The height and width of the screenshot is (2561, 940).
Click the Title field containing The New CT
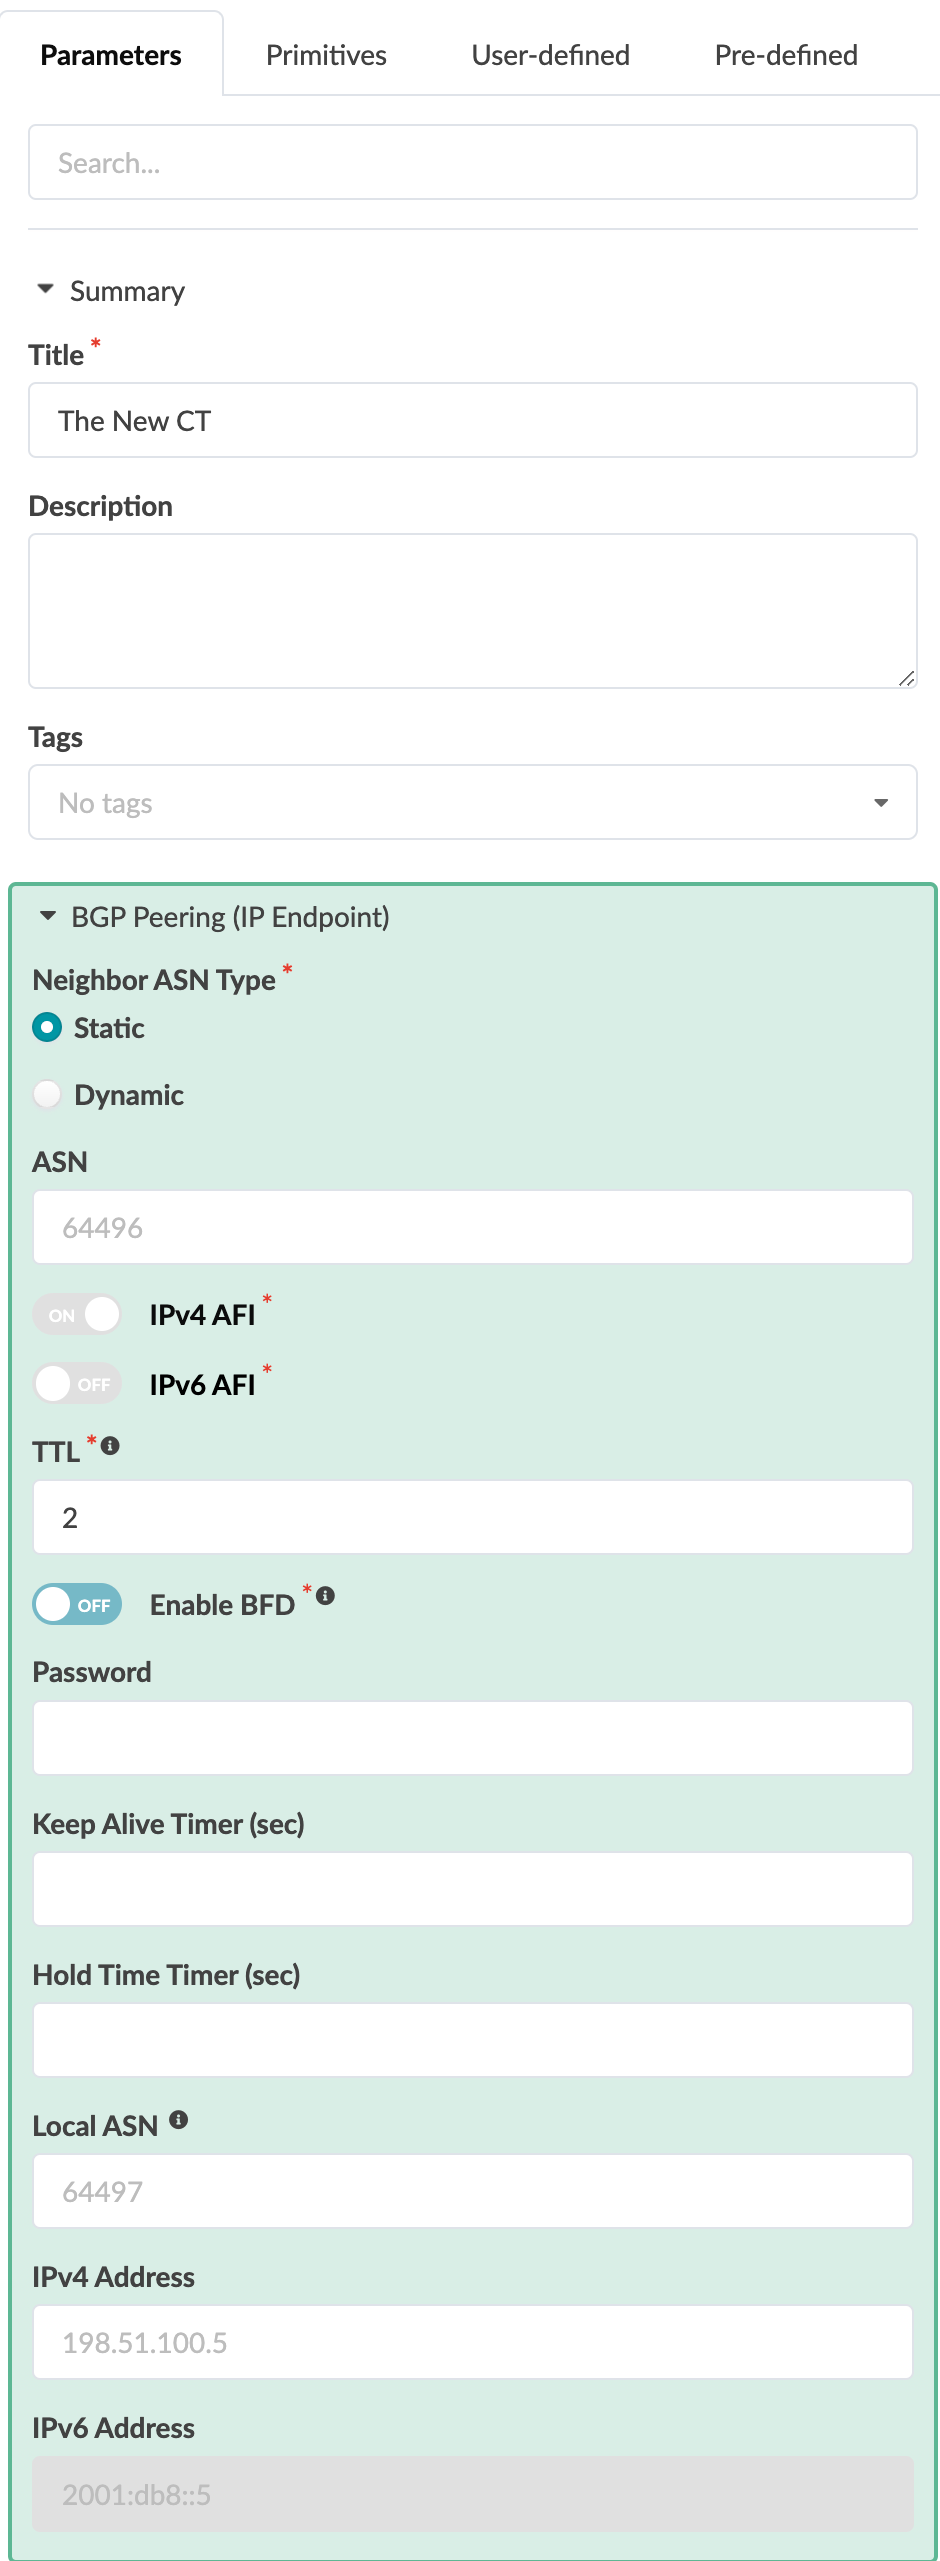pos(472,420)
